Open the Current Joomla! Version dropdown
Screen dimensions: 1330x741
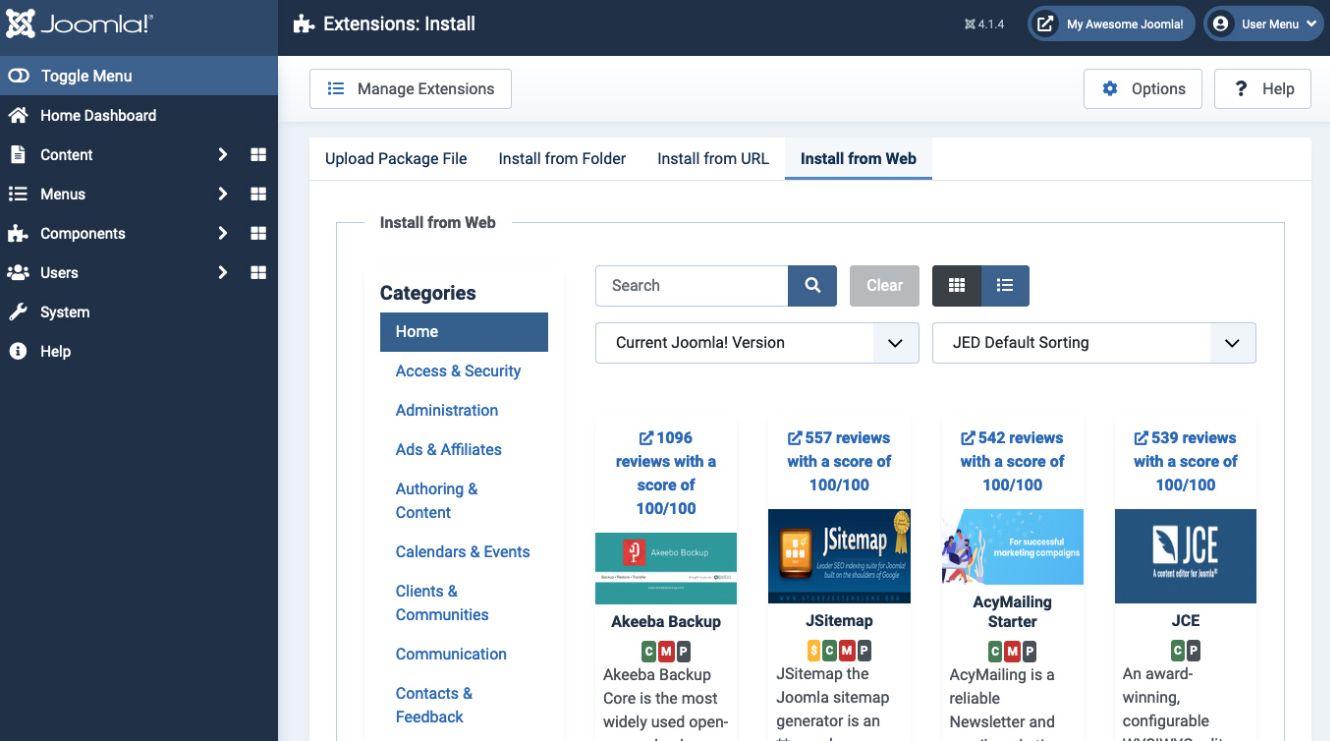(757, 343)
